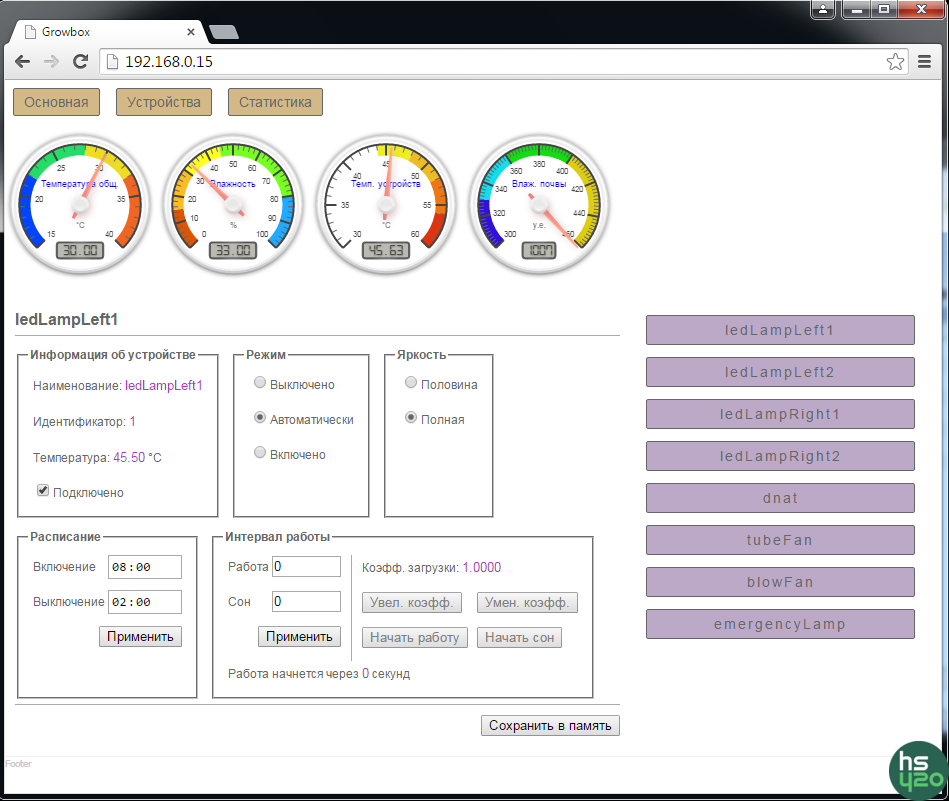Click the humidity gauge
949x801 pixels.
point(234,204)
